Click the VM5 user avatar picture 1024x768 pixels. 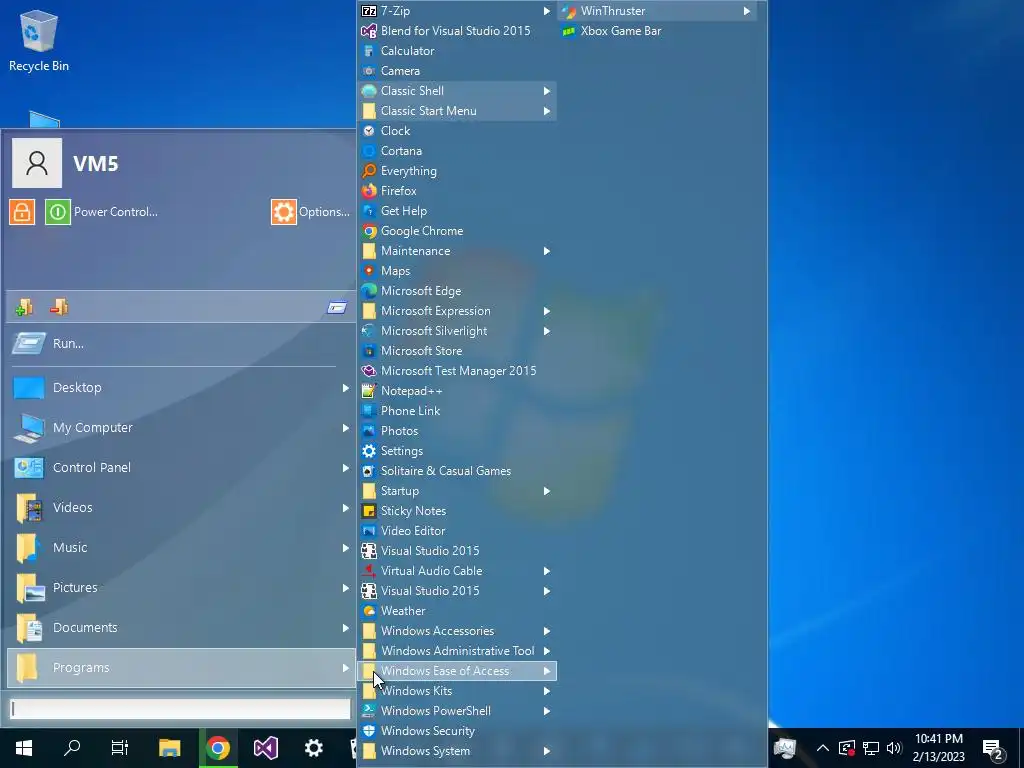(x=37, y=163)
